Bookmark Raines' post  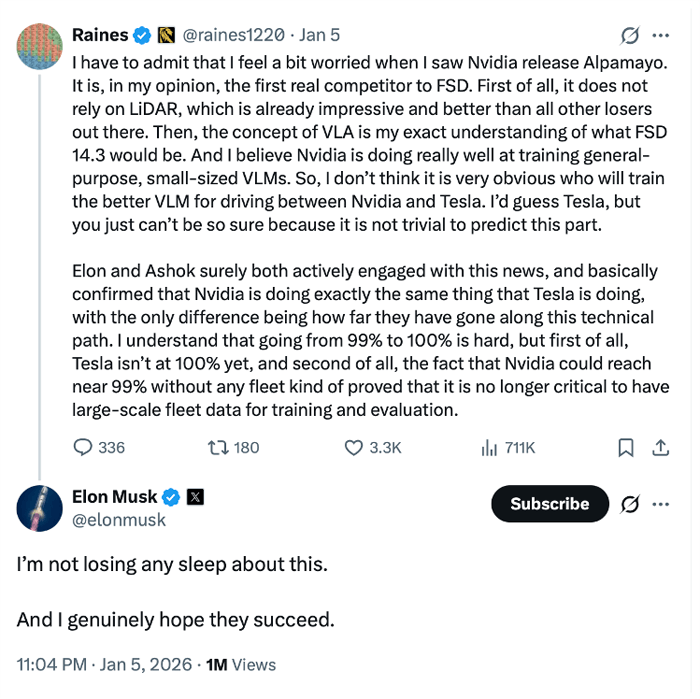pos(626,448)
